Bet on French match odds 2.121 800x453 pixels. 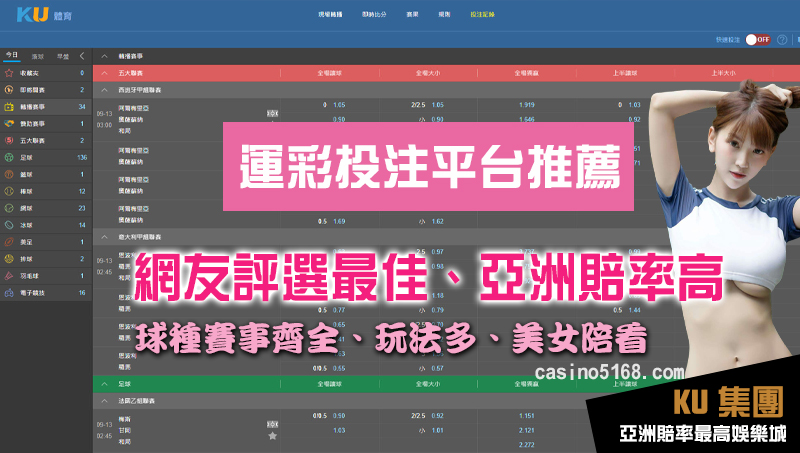click(x=527, y=431)
